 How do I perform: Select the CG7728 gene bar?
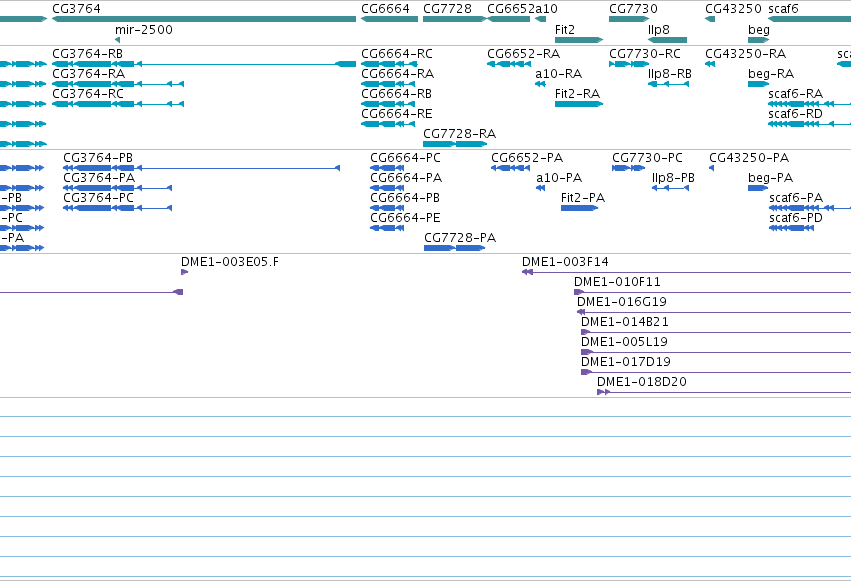click(454, 19)
